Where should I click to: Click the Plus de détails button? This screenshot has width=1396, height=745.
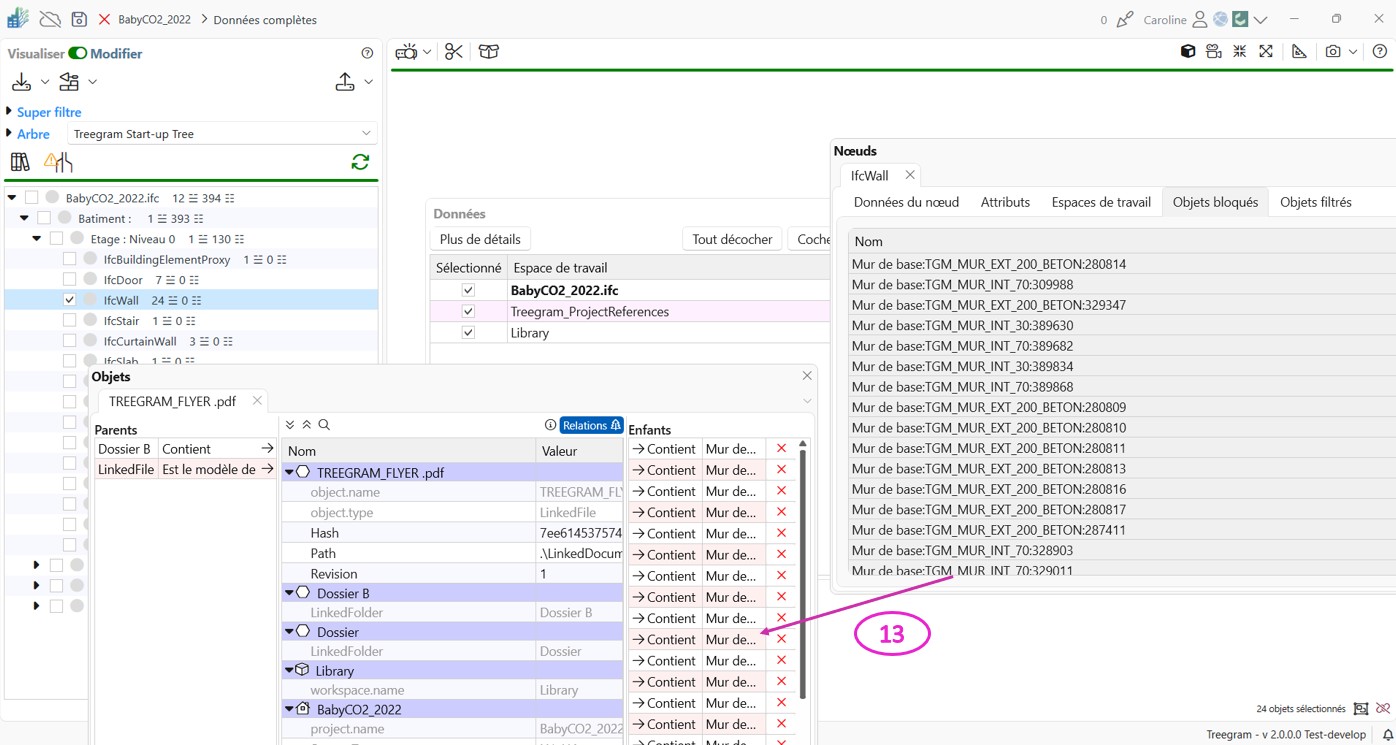(x=480, y=239)
